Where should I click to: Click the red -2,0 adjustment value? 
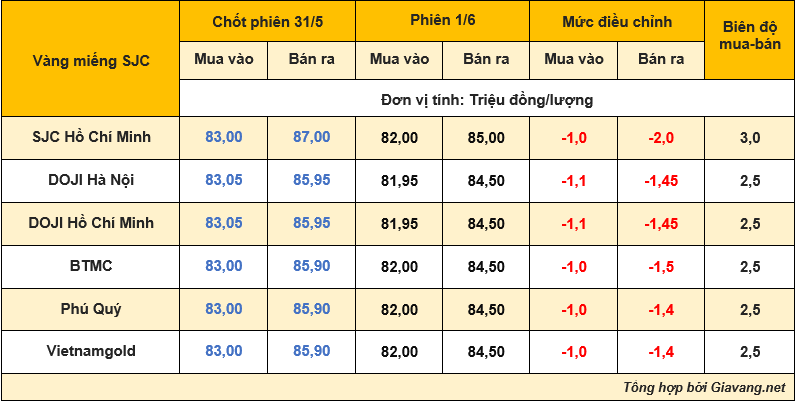tap(661, 137)
